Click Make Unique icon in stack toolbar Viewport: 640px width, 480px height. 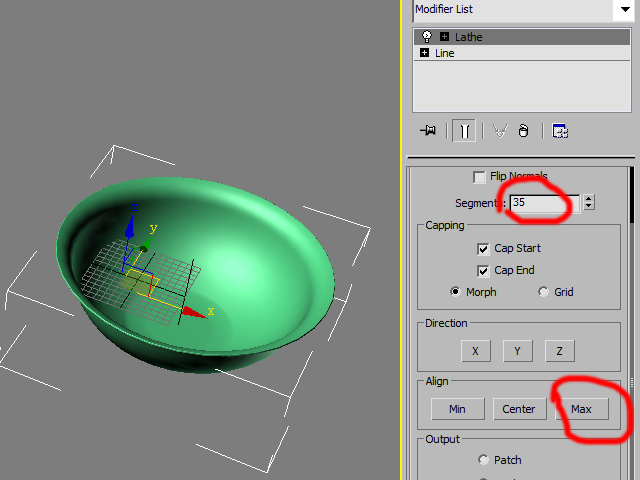(x=500, y=130)
